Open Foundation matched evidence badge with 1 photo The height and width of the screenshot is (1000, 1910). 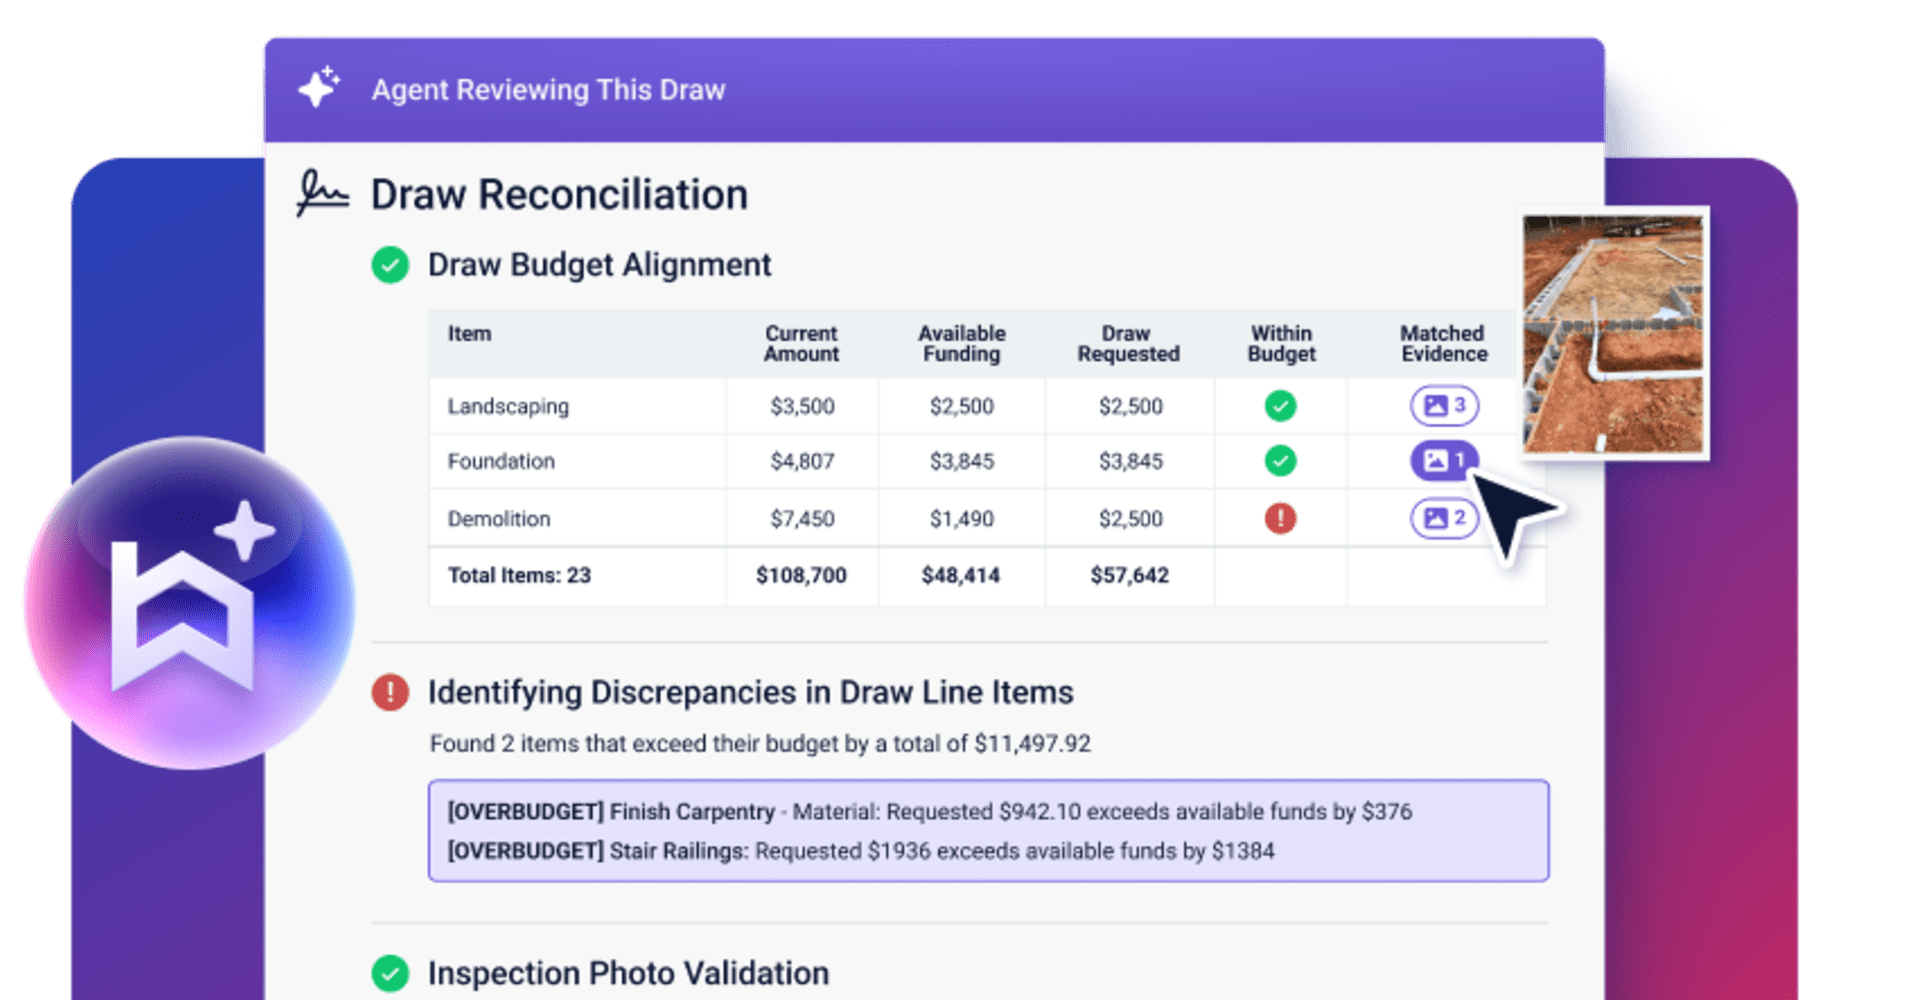pyautogui.click(x=1444, y=460)
